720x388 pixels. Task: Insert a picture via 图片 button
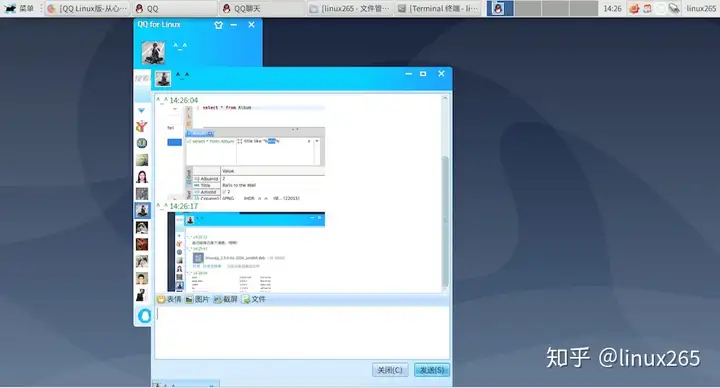click(197, 299)
